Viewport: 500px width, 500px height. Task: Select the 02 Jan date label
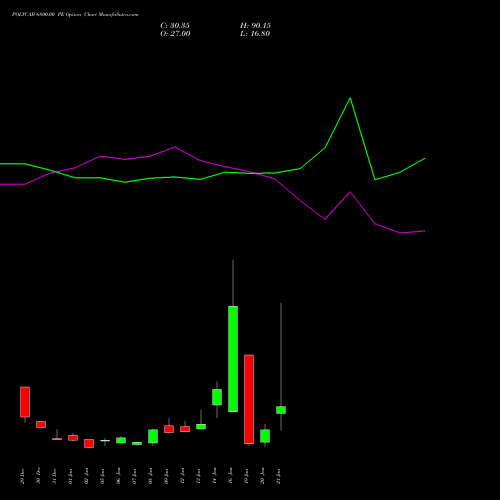[86, 476]
